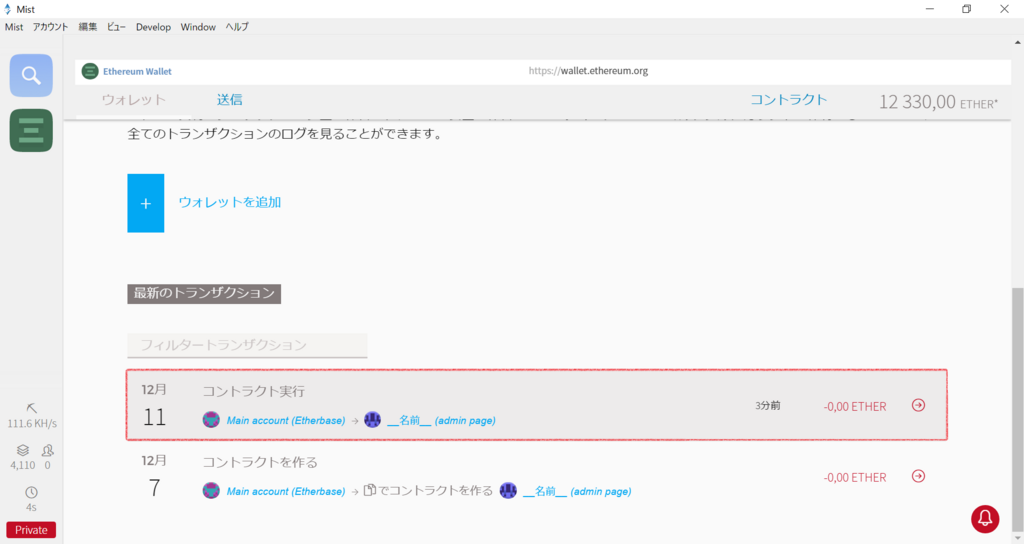
Task: Click the コントラクト実行 transaction title
Action: pyautogui.click(x=253, y=391)
